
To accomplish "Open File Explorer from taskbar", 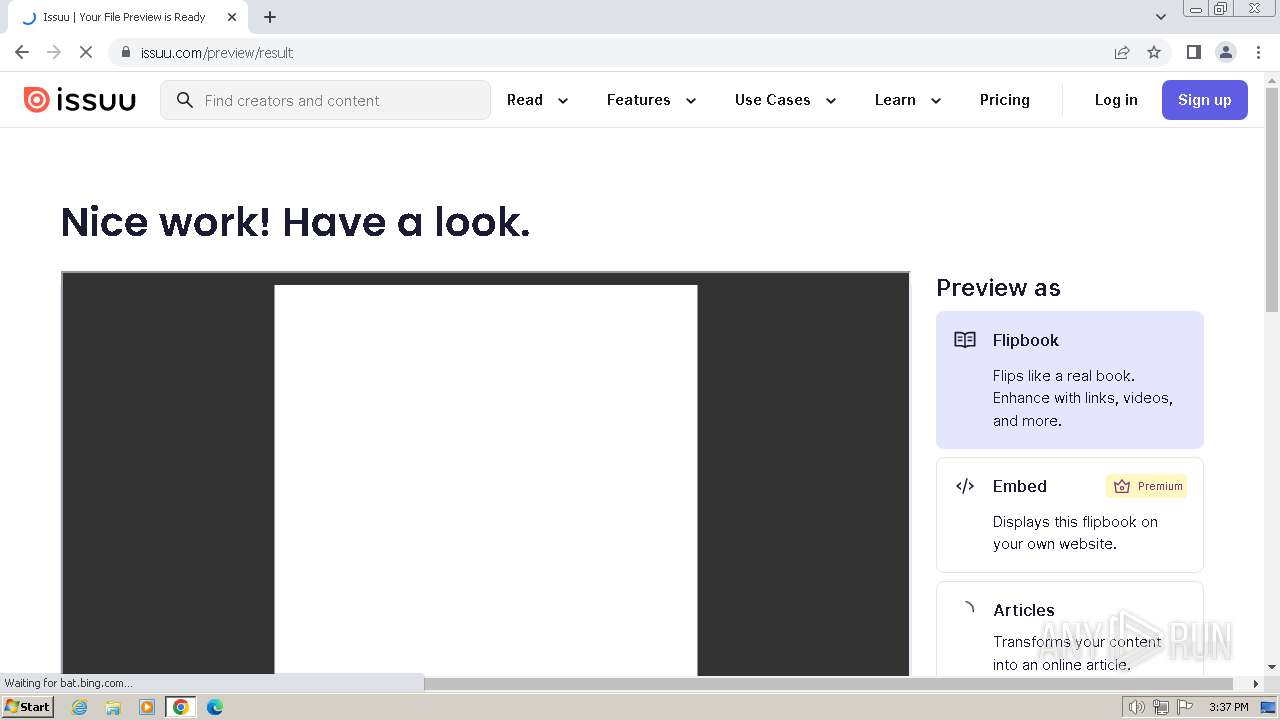I will pyautogui.click(x=113, y=707).
